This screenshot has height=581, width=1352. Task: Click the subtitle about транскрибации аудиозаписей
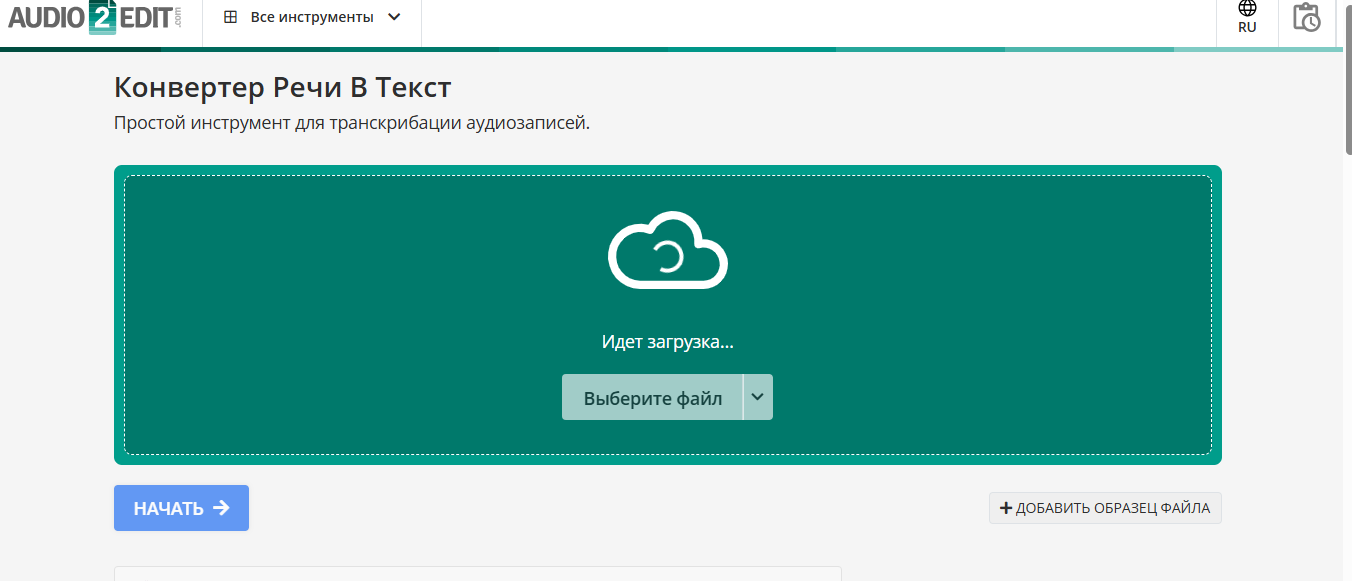tap(352, 124)
